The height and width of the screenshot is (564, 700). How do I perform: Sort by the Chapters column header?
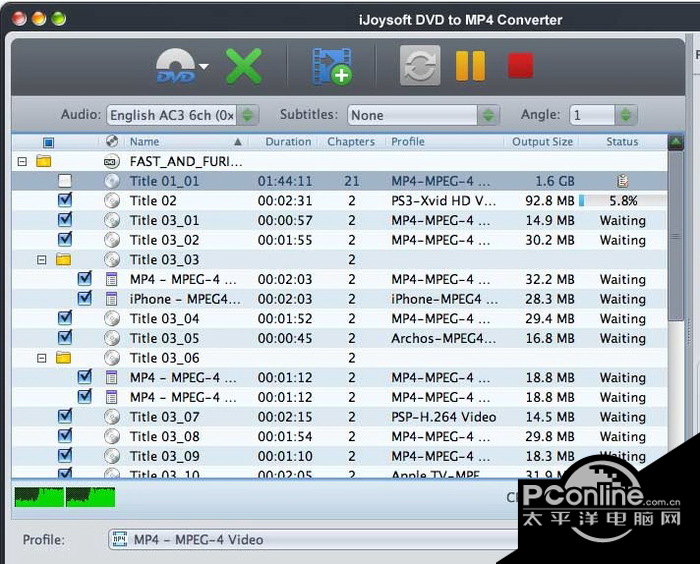tap(351, 142)
